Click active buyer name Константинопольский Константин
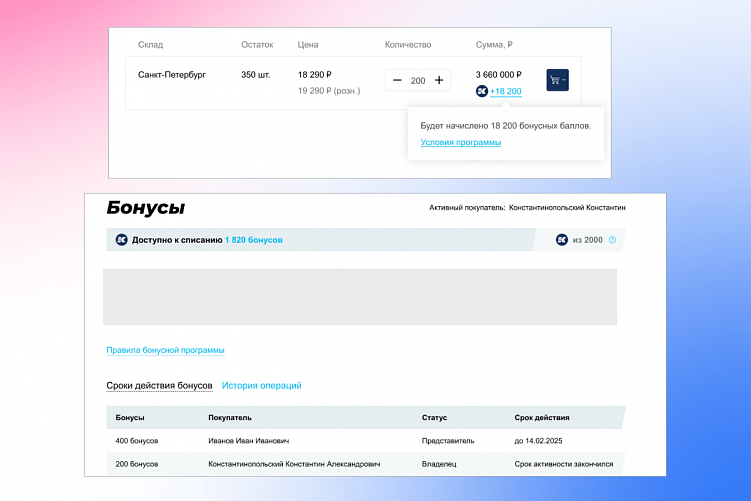 click(x=567, y=207)
